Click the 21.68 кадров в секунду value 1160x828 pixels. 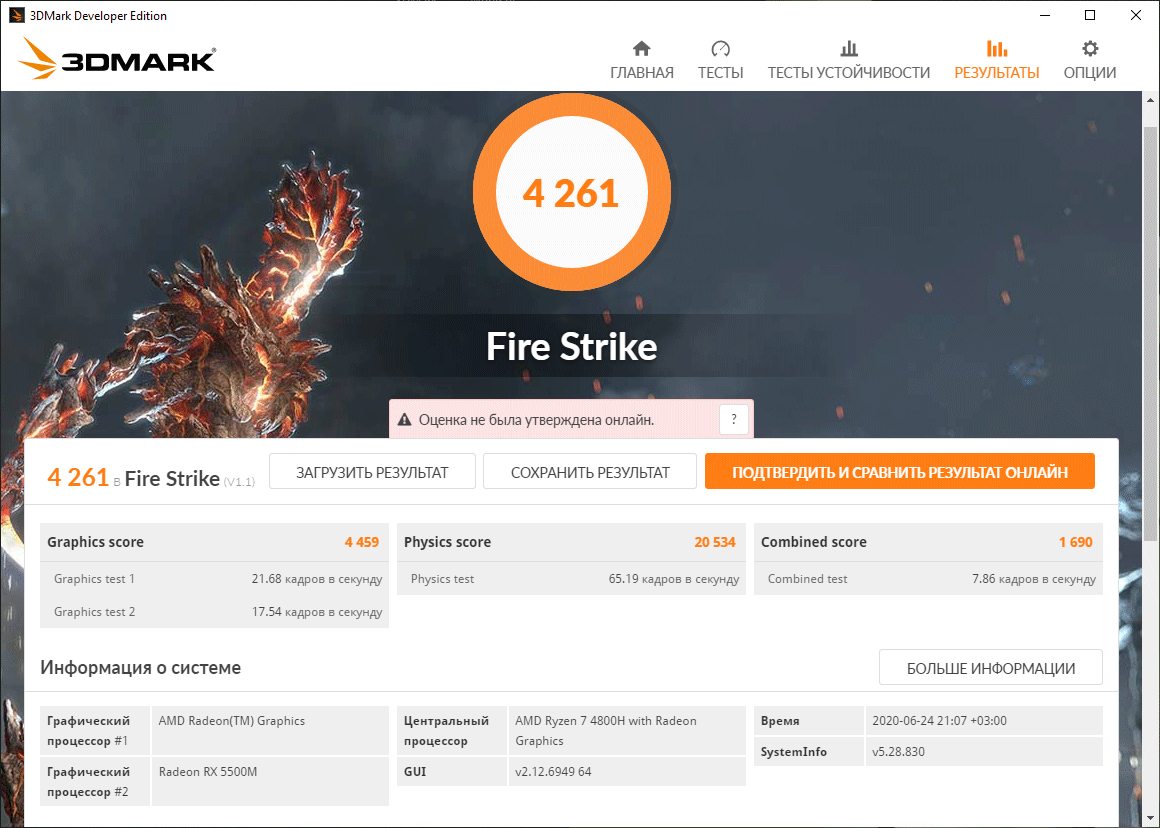[317, 579]
